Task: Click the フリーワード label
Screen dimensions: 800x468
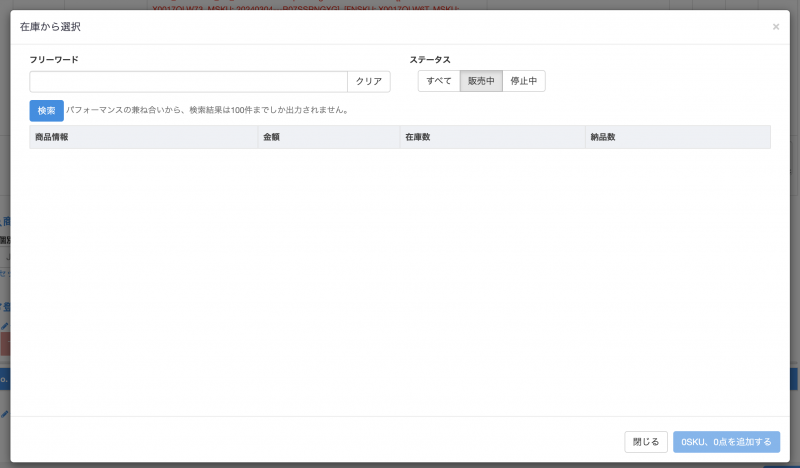Action: point(54,60)
